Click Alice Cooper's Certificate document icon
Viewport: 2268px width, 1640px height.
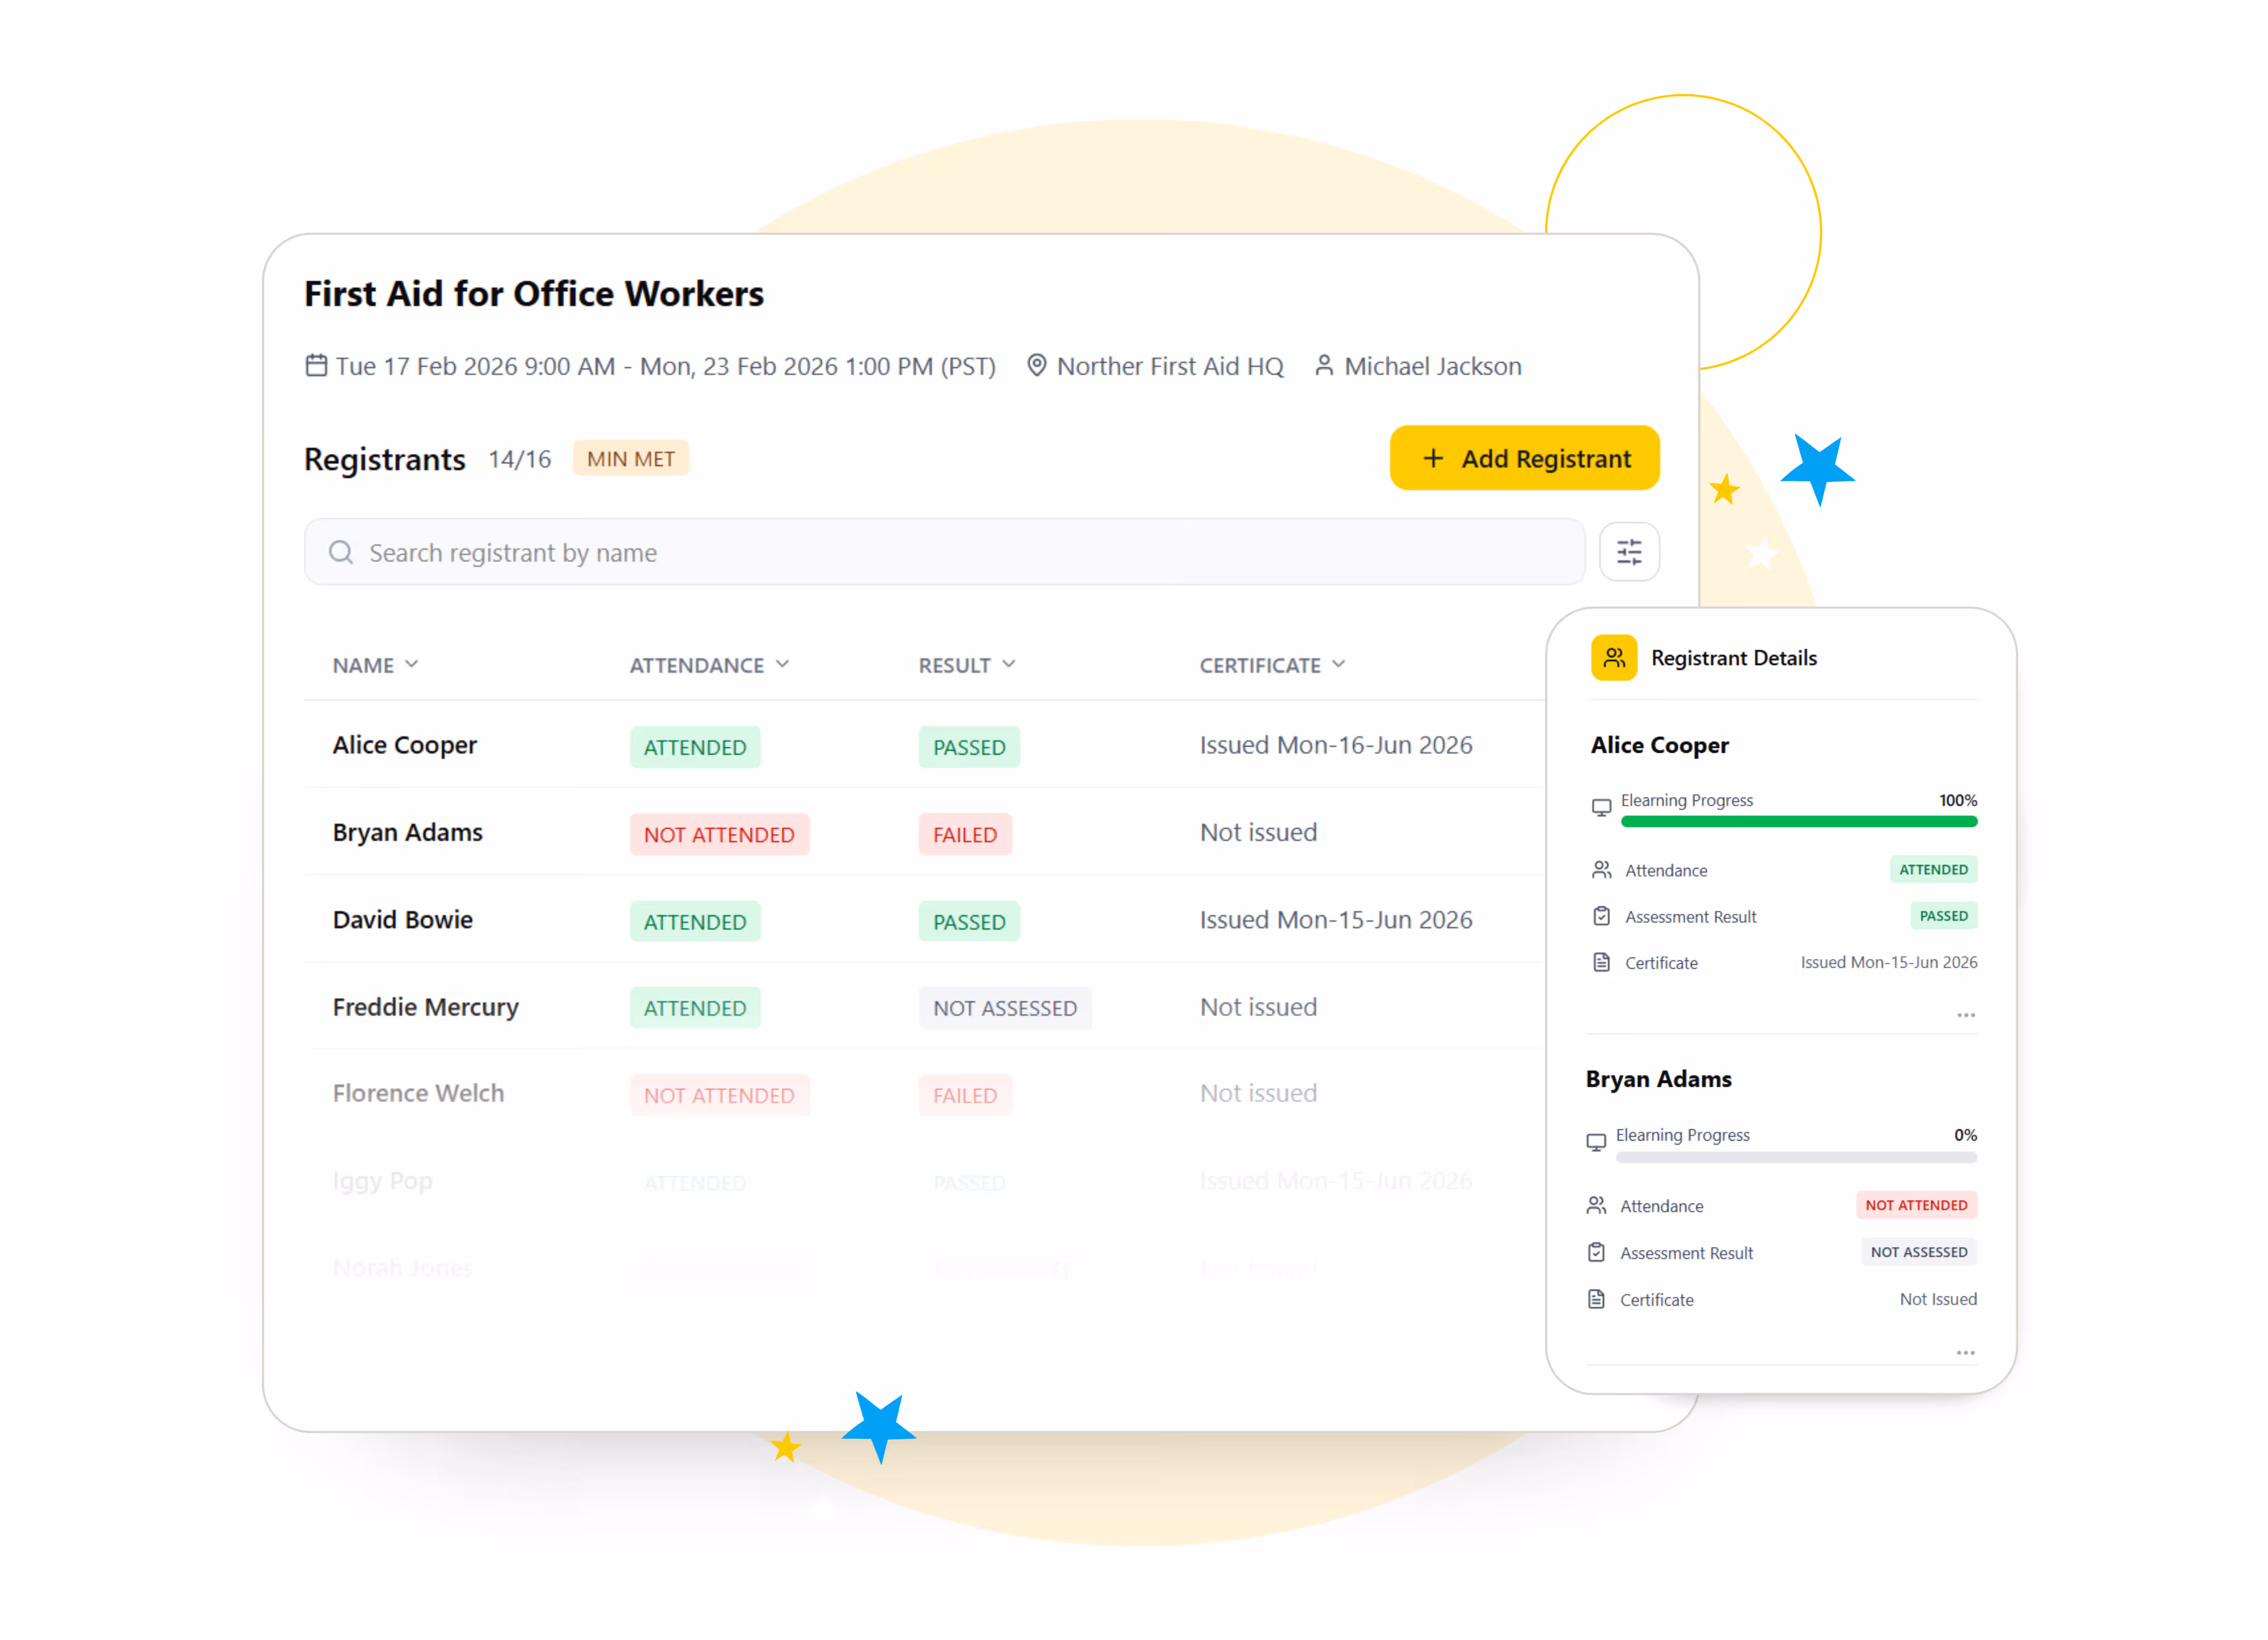pos(1601,962)
